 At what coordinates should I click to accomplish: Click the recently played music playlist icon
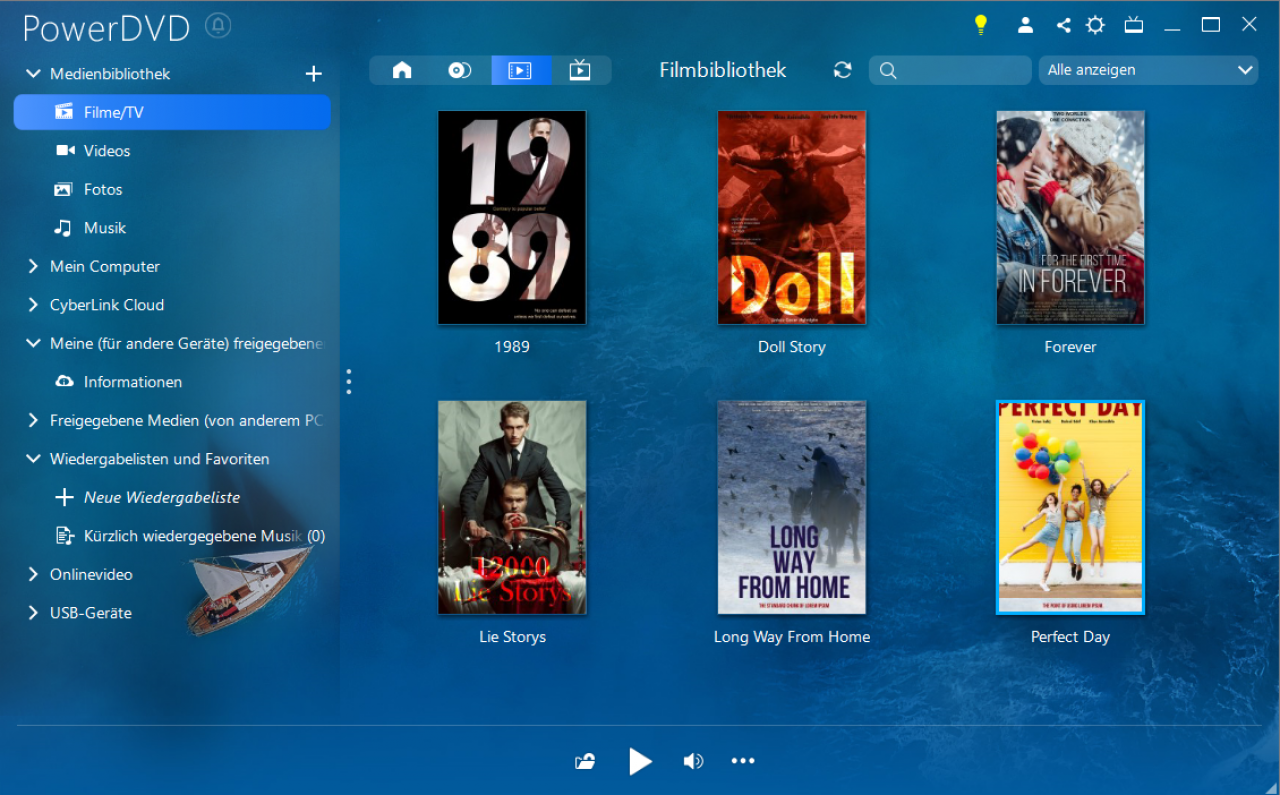pos(65,536)
